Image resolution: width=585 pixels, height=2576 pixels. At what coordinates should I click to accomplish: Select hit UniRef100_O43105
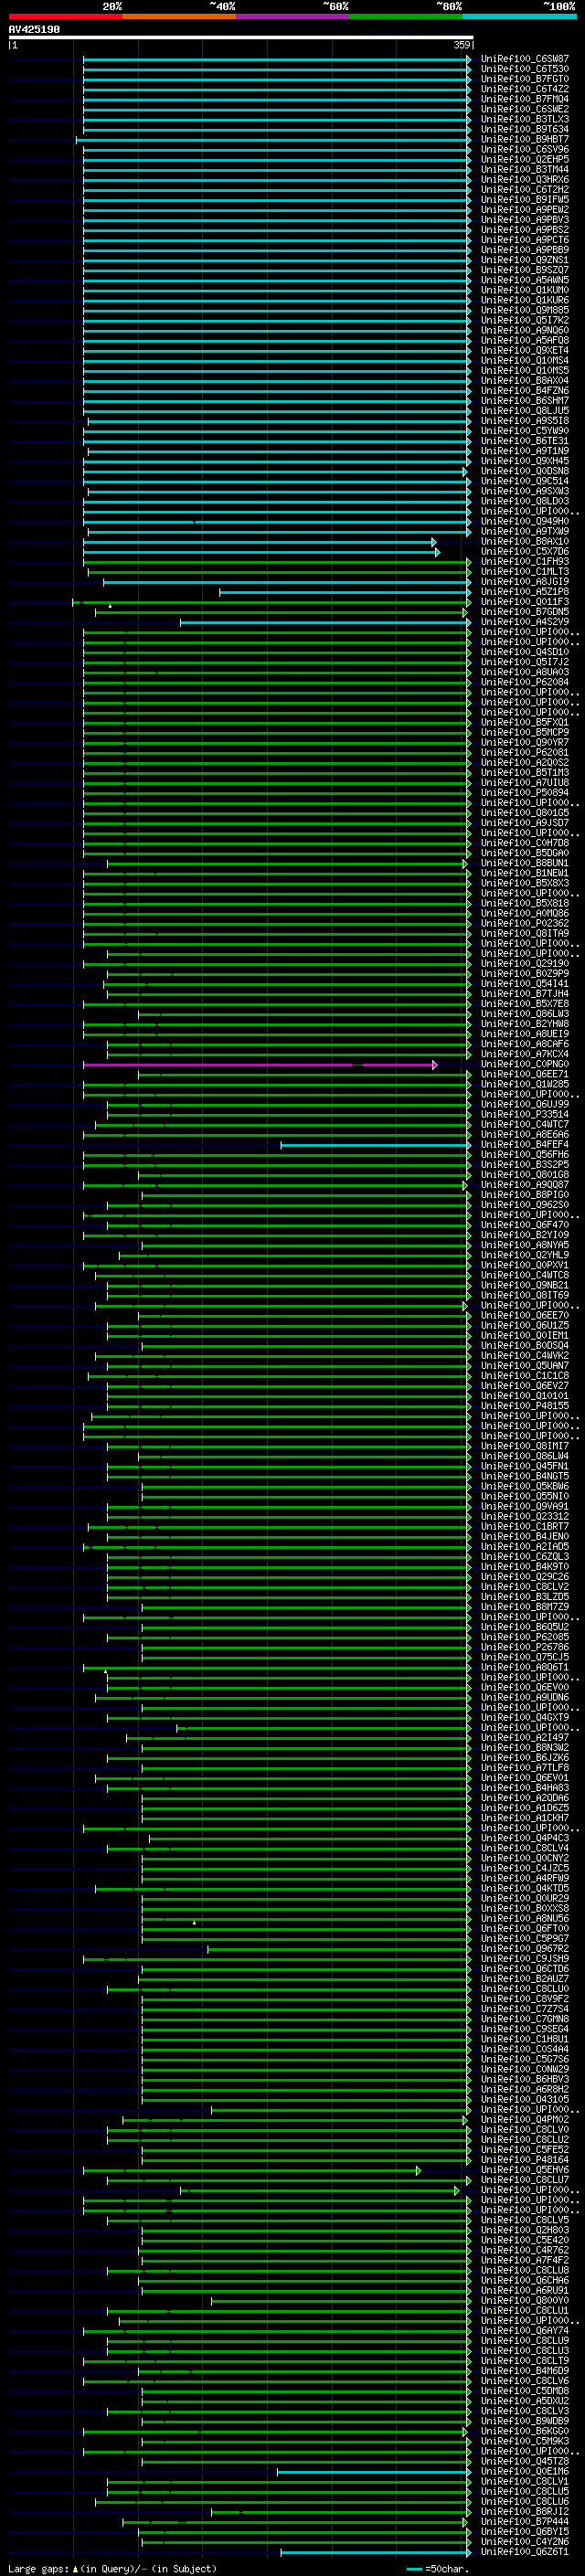pos(524,2100)
